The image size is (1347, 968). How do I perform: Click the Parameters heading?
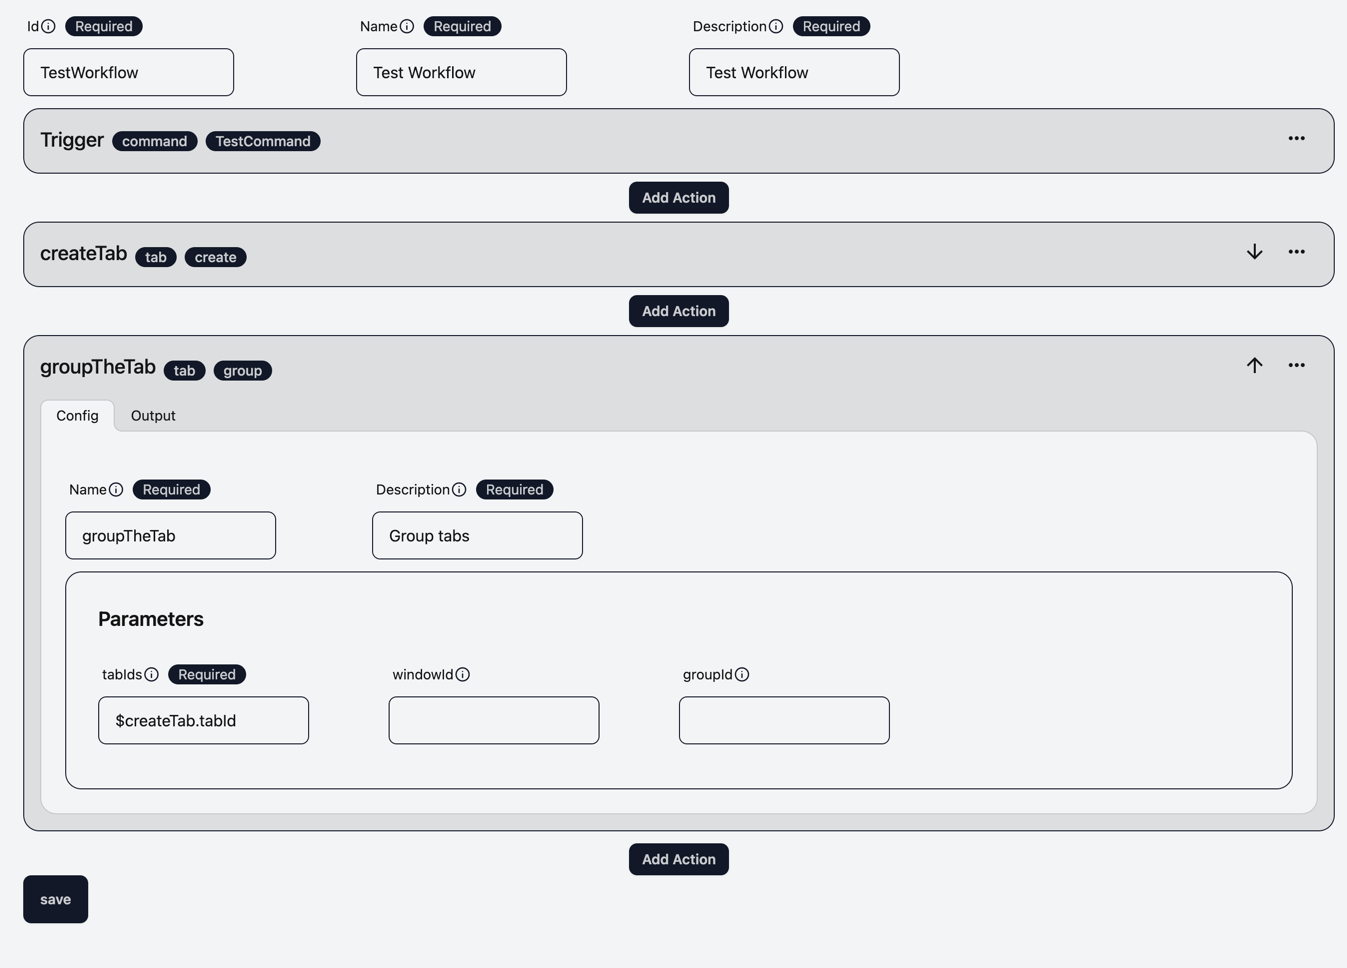(151, 619)
